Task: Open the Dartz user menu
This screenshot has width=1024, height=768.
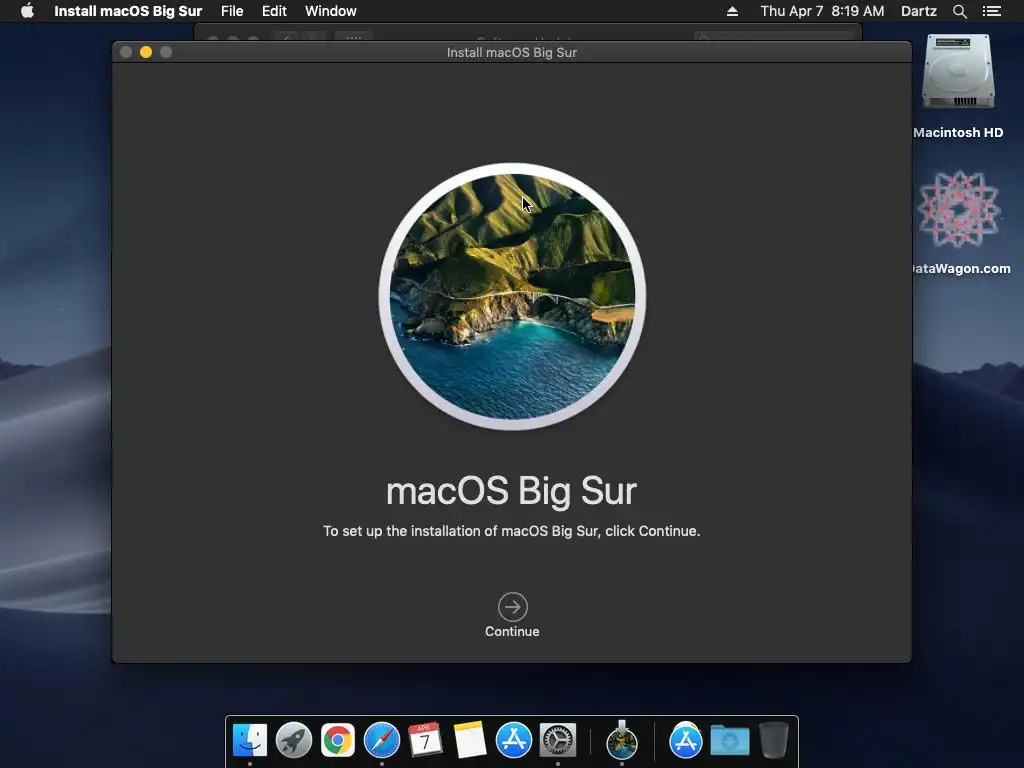Action: point(918,11)
